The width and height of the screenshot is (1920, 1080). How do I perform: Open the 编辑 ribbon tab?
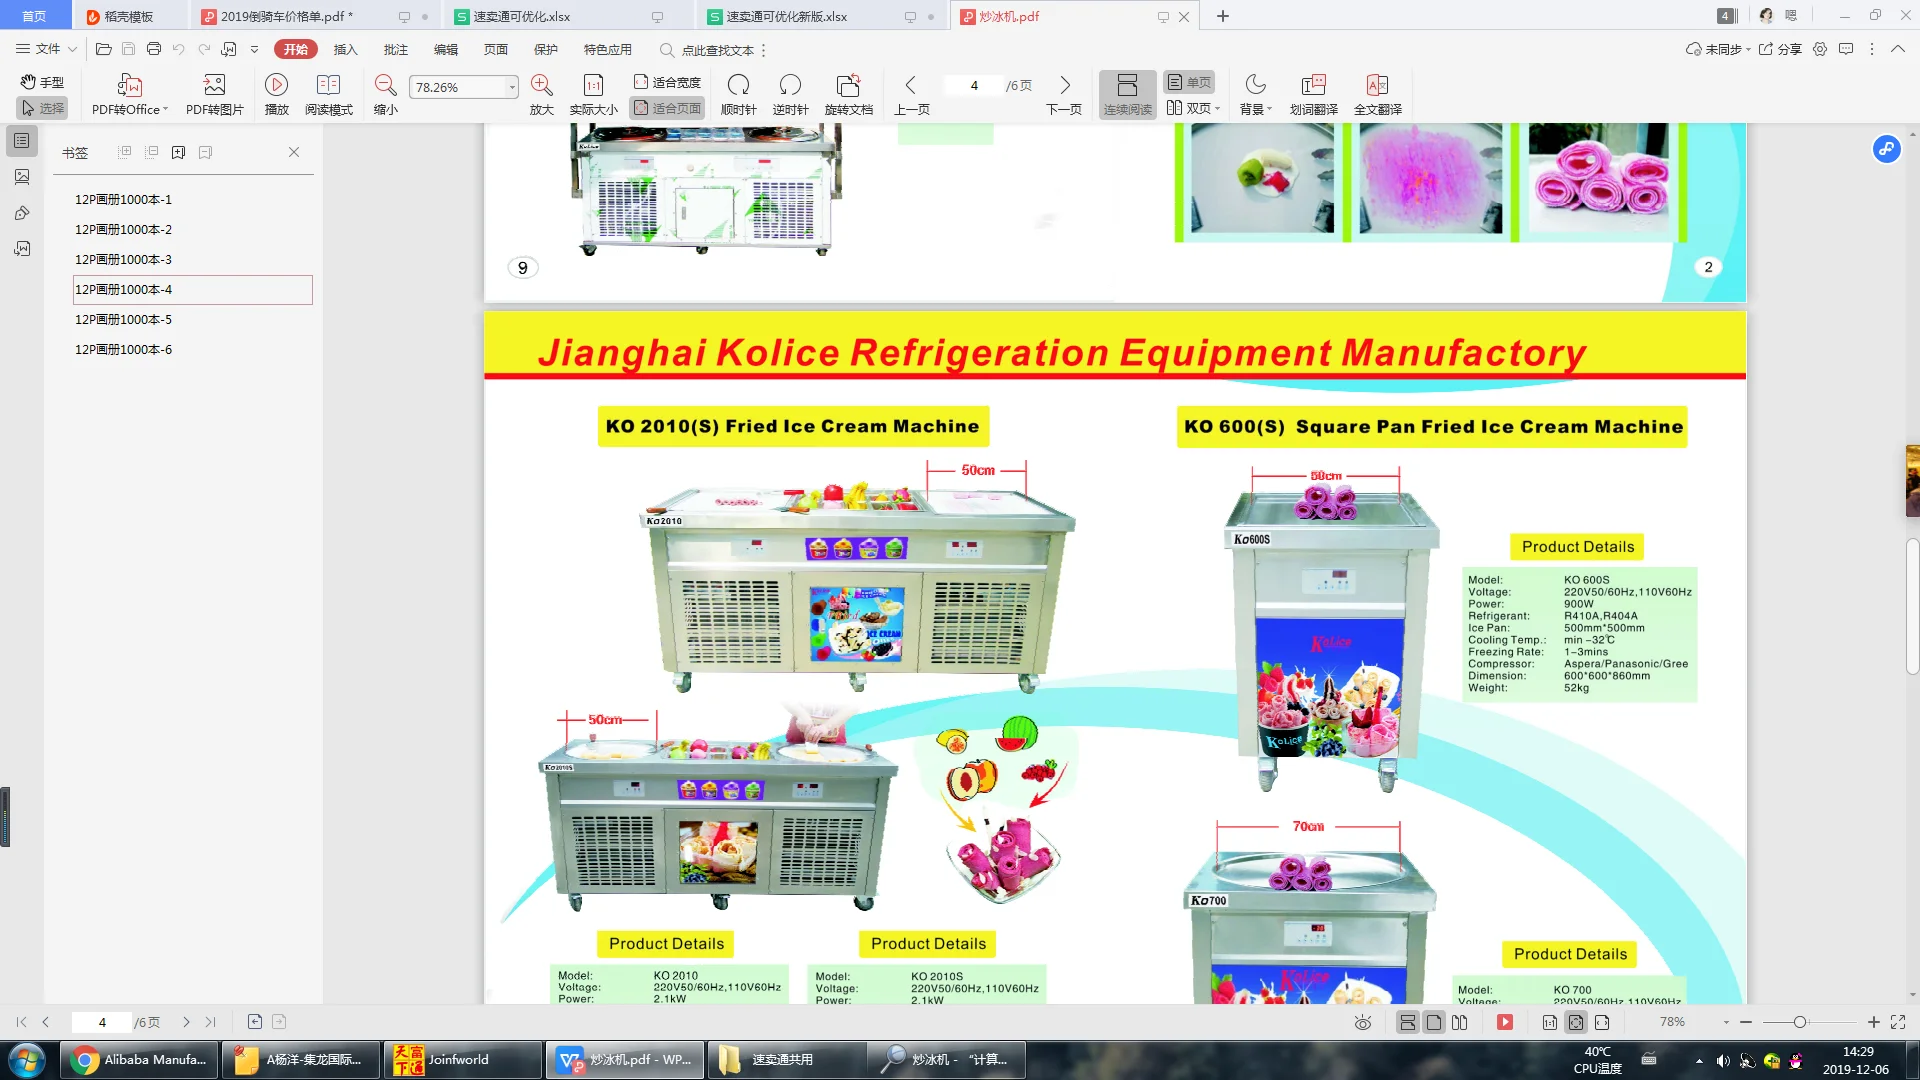(x=445, y=49)
